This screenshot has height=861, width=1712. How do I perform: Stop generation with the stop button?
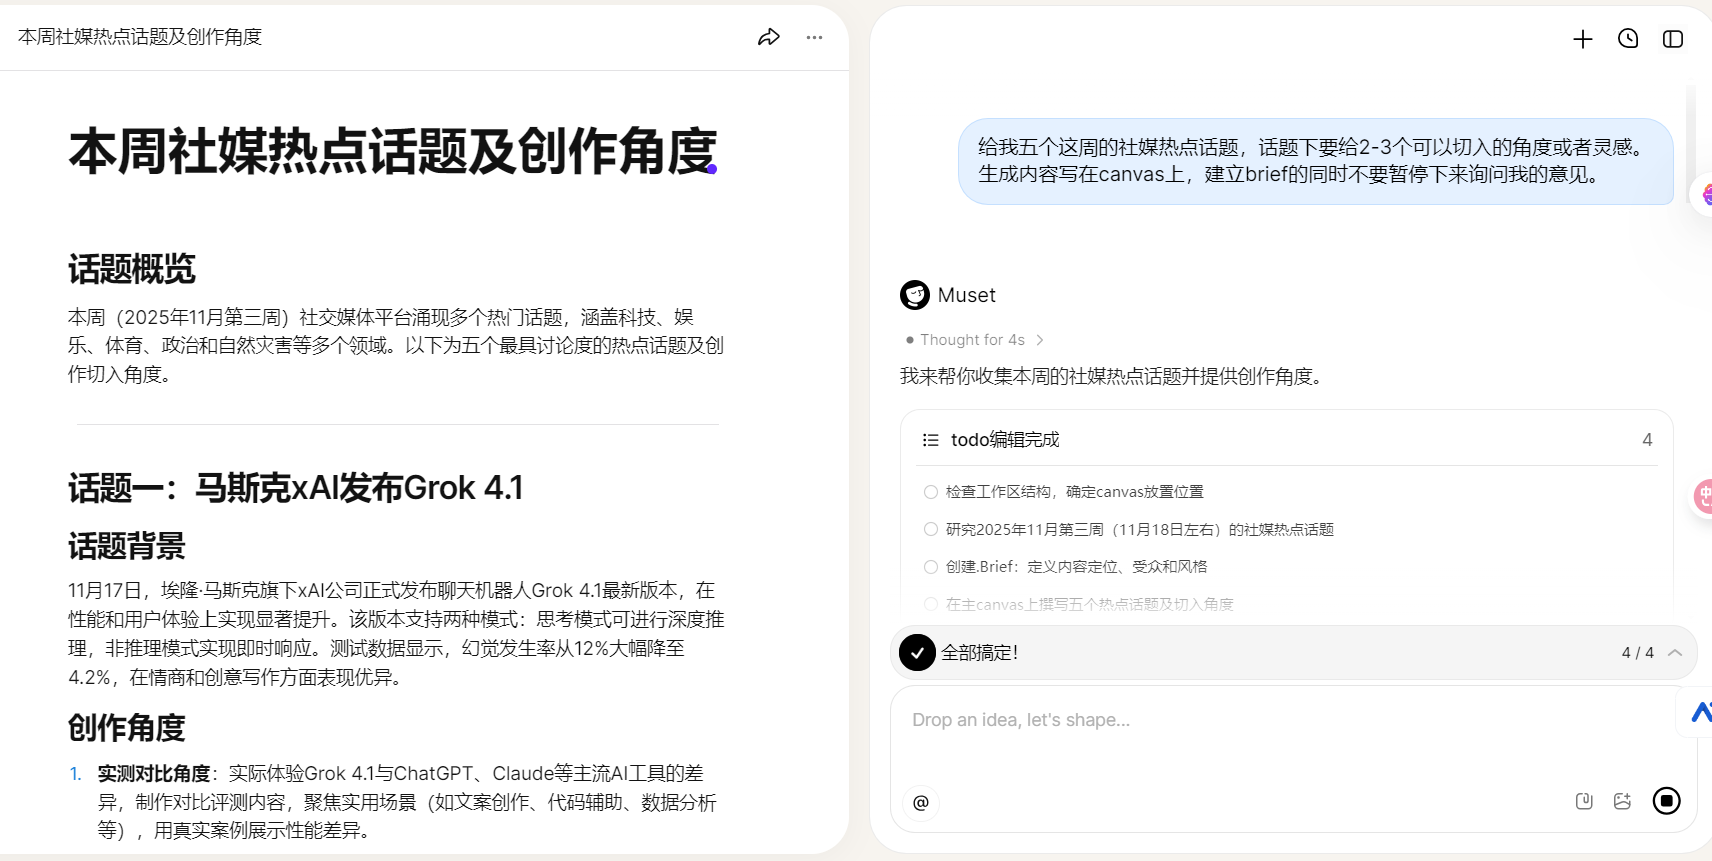1666,801
